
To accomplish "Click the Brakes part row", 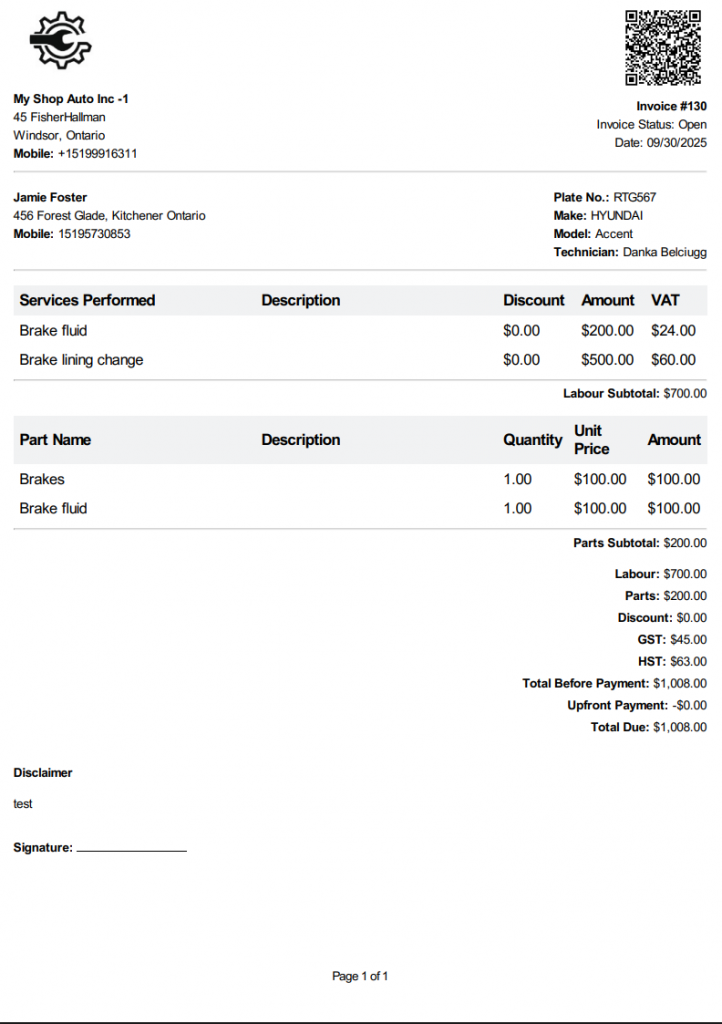I will coord(42,479).
